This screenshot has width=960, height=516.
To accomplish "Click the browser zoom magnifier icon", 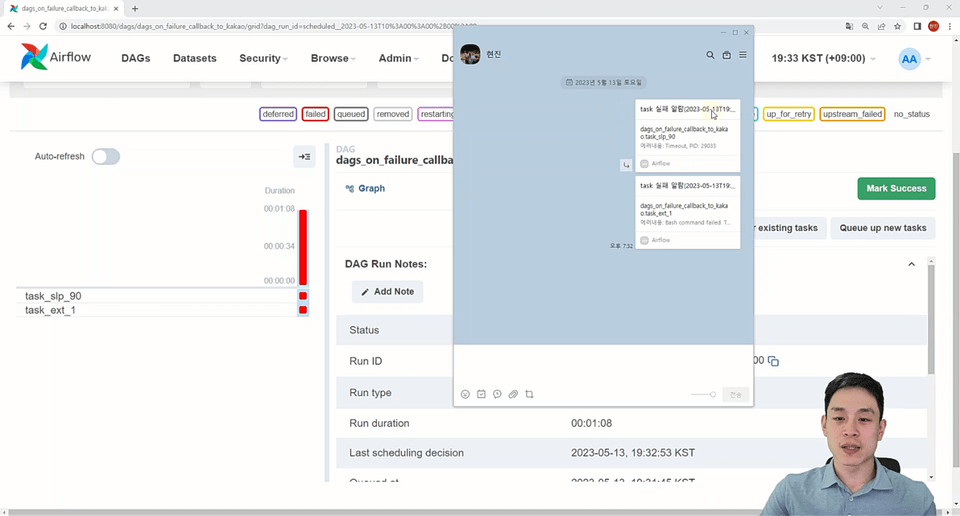I will 865,26.
